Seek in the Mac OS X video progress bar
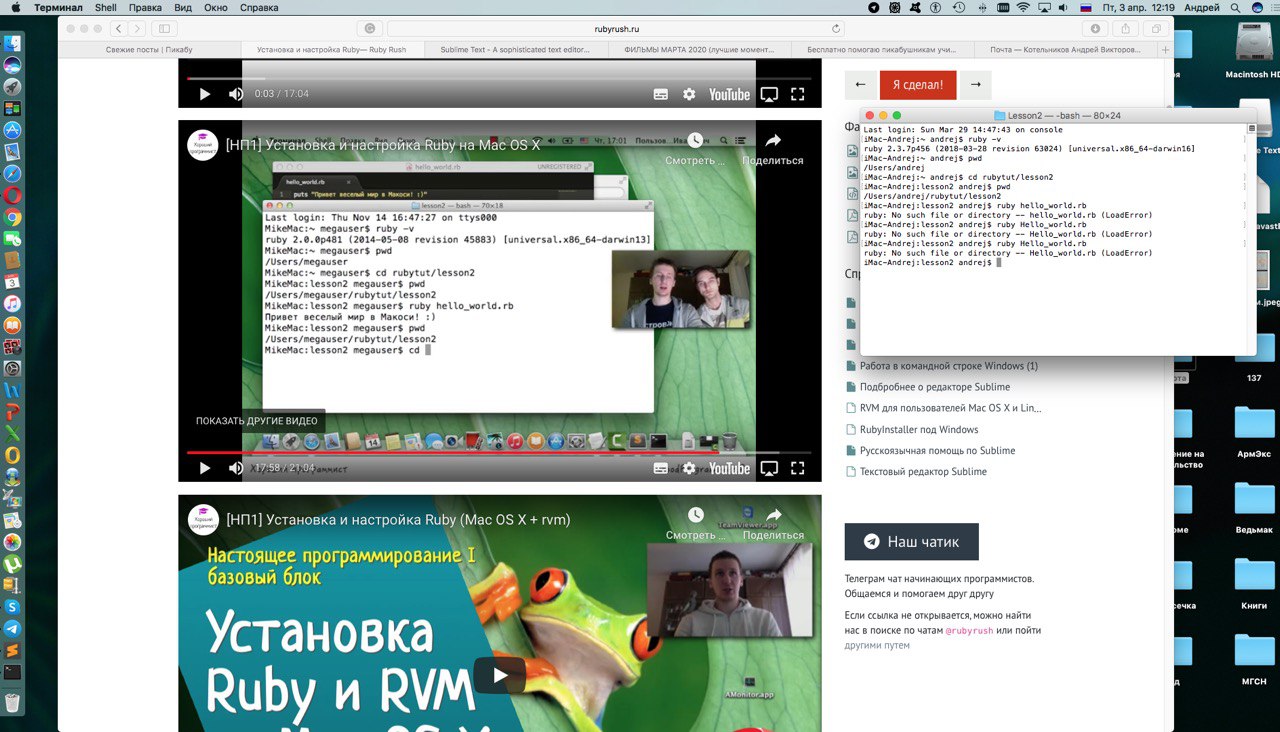This screenshot has height=732, width=1280. coord(499,452)
